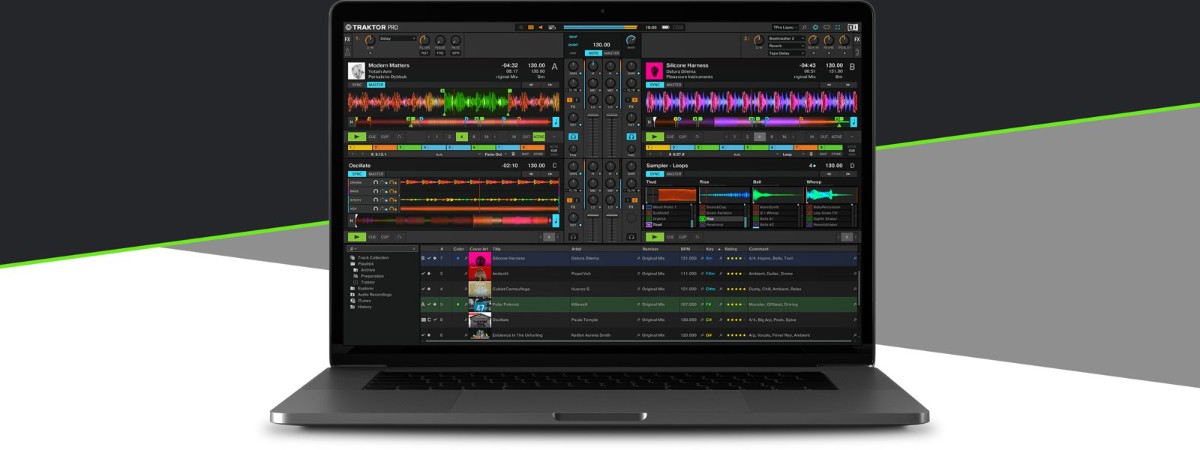Click loop OUT button on Deck A
Image resolution: width=1200 pixels, height=450 pixels.
[x=526, y=136]
